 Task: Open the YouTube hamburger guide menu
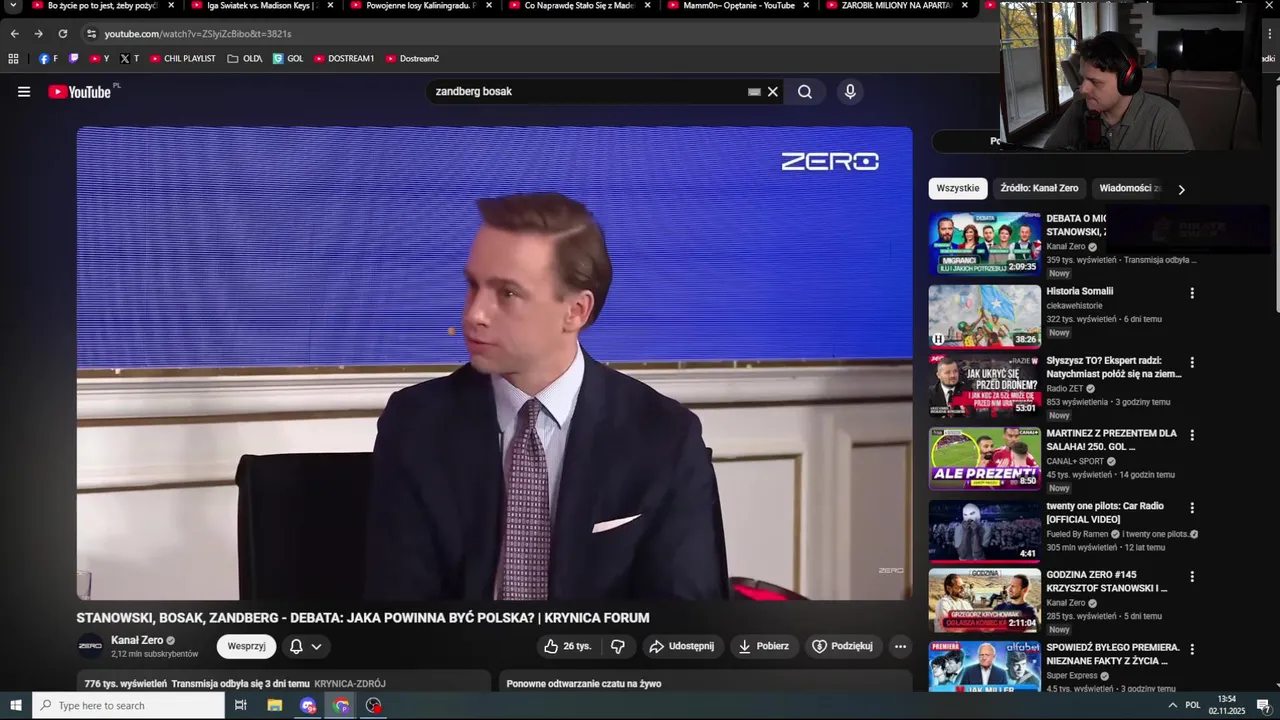pyautogui.click(x=24, y=92)
